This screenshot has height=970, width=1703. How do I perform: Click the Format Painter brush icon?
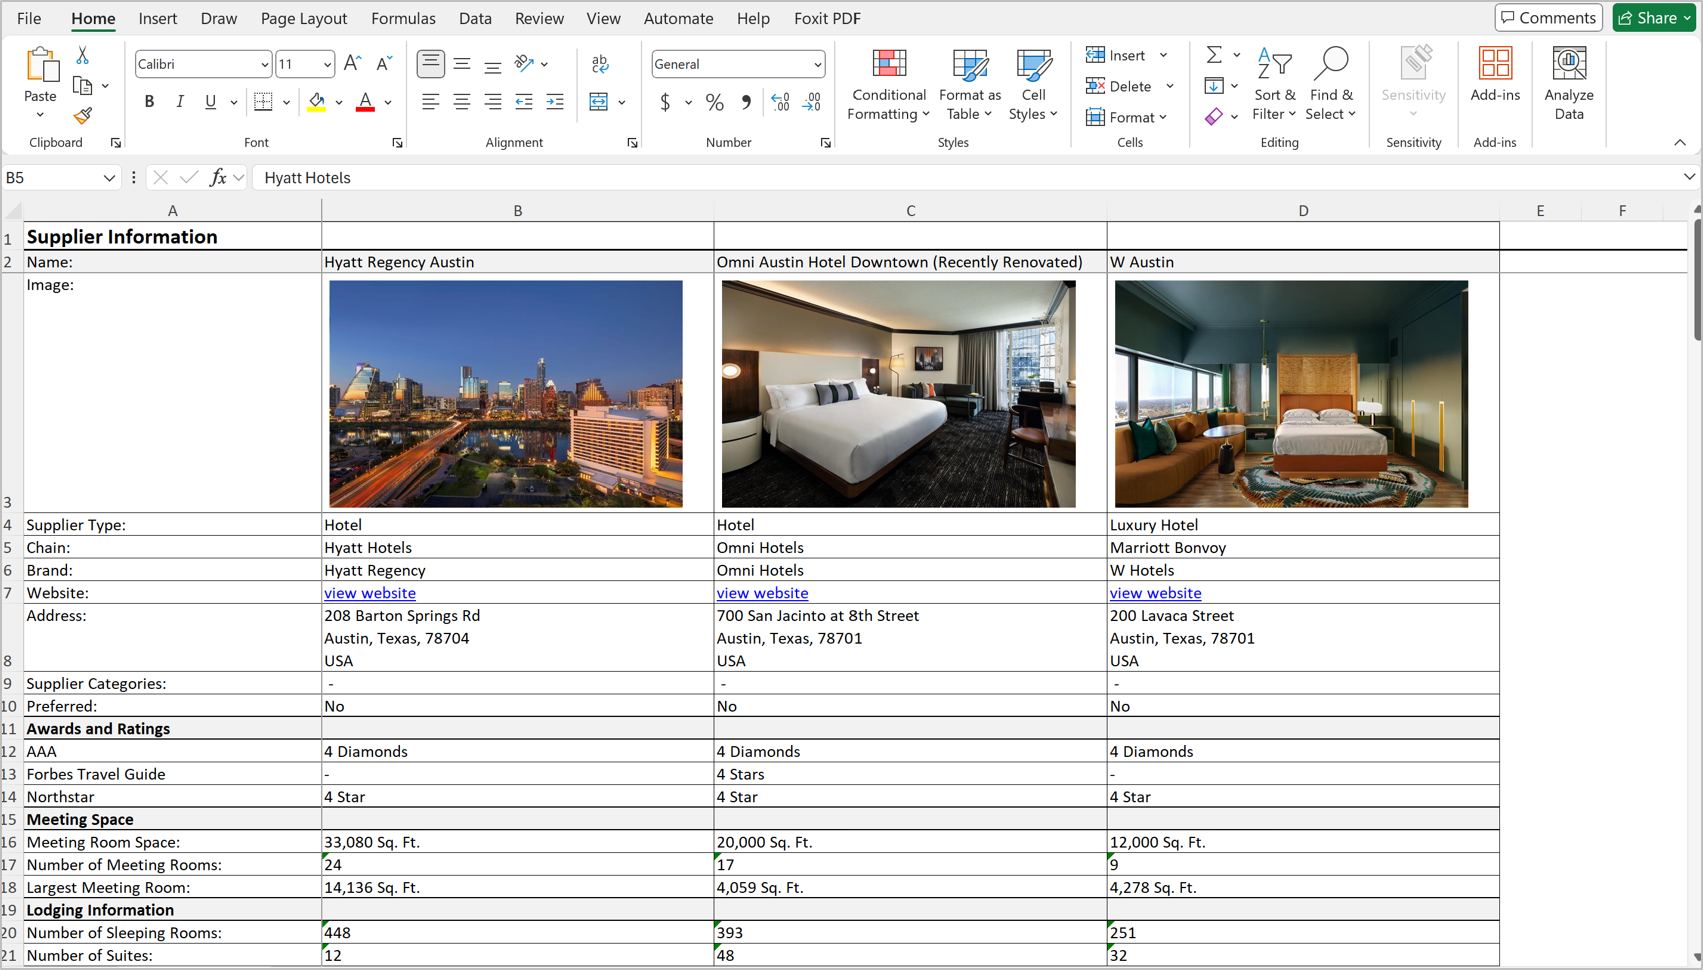[83, 116]
